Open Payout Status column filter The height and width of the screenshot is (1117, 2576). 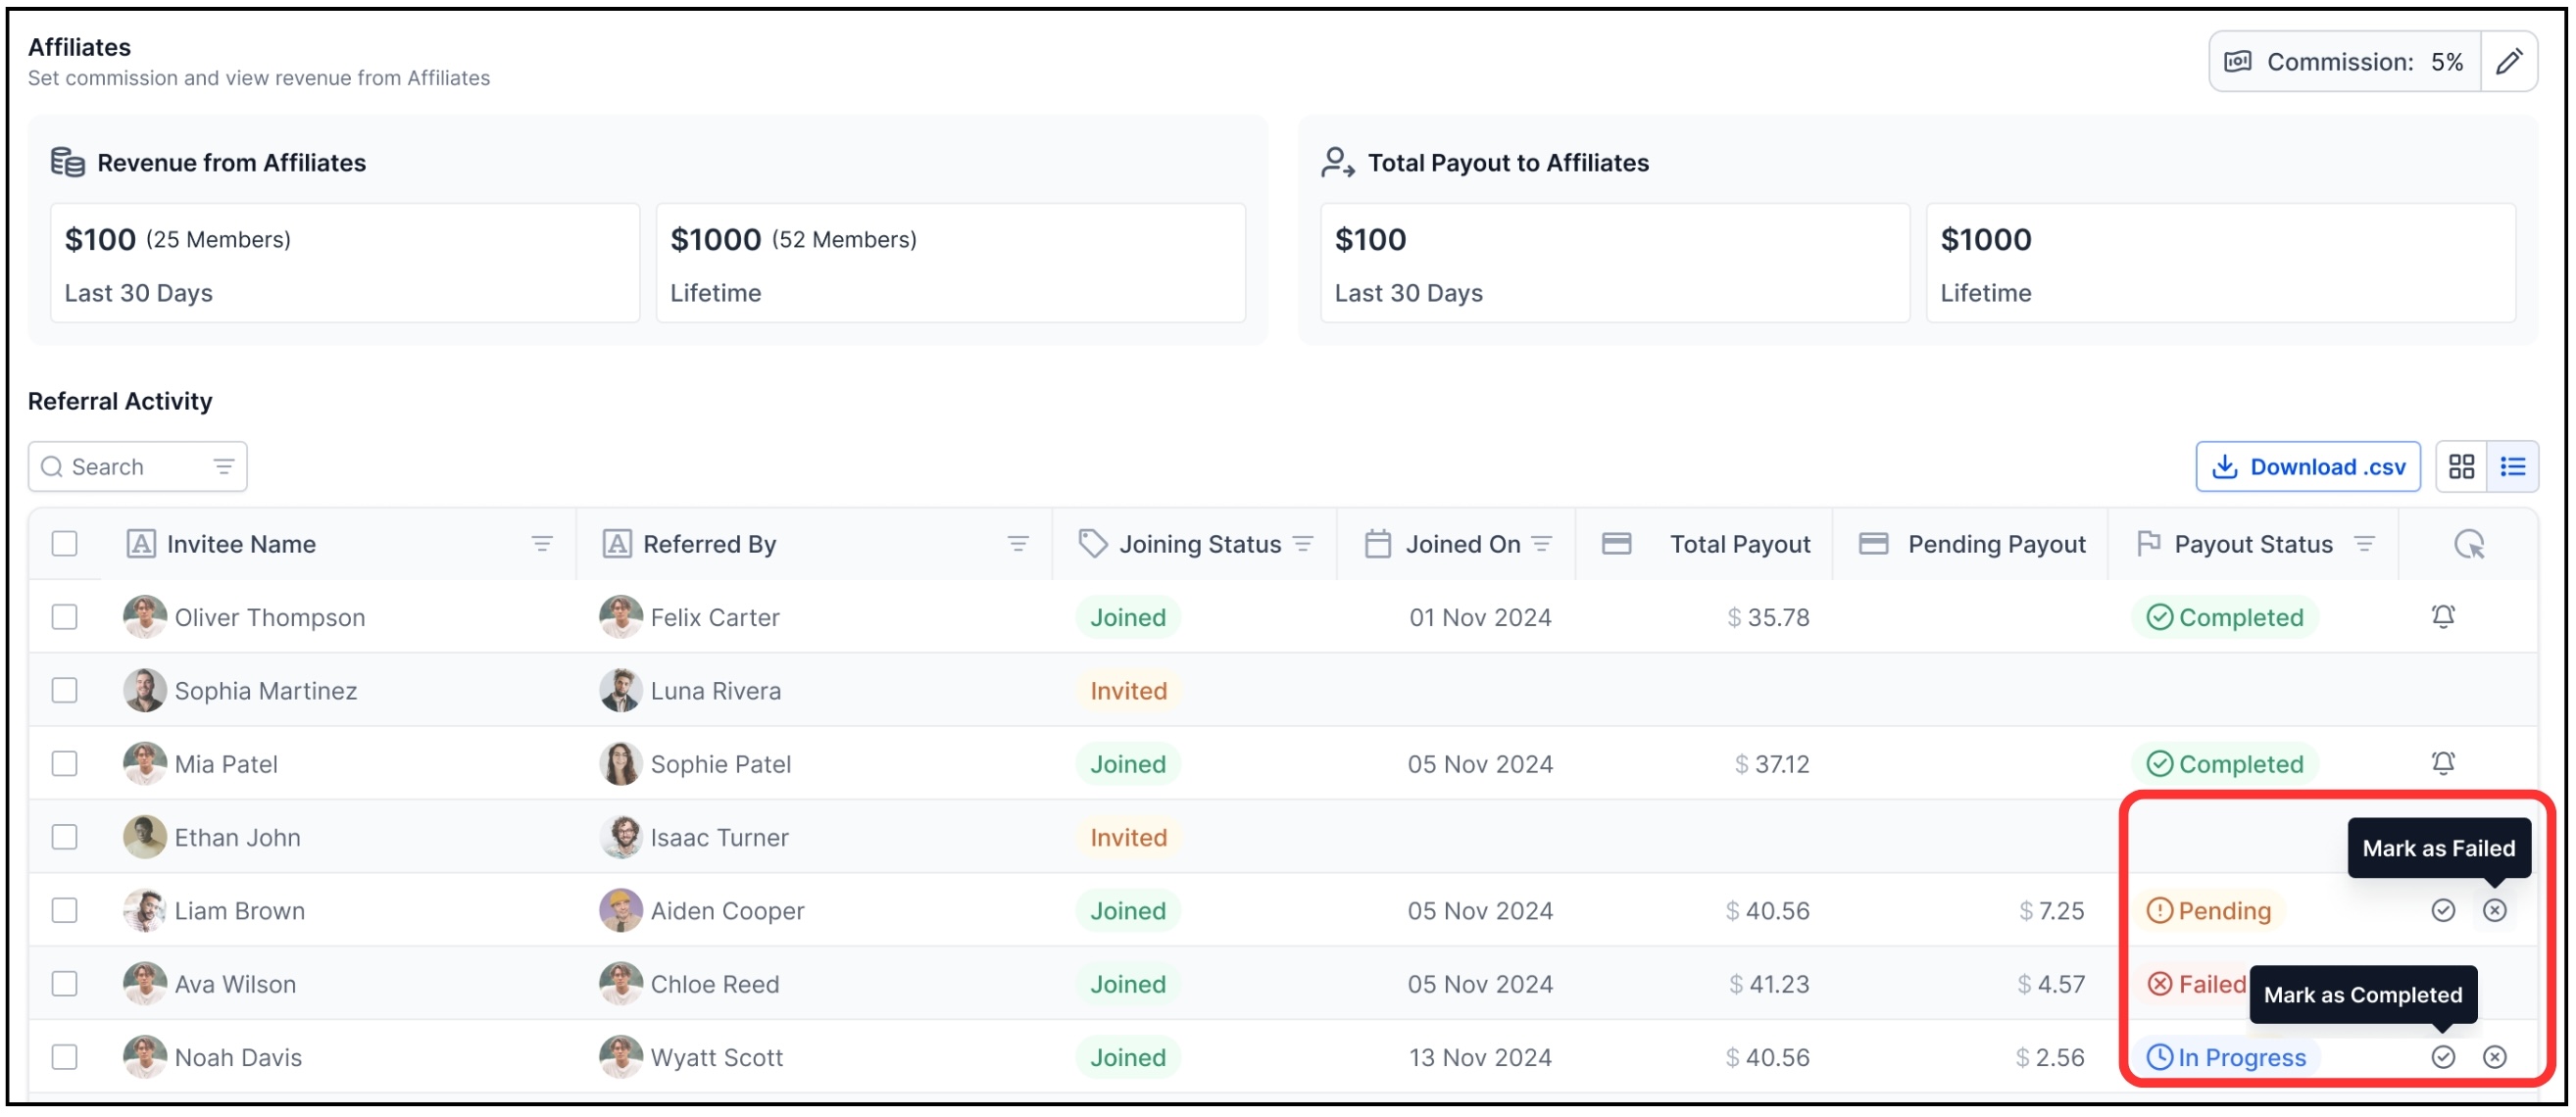[x=2363, y=544]
